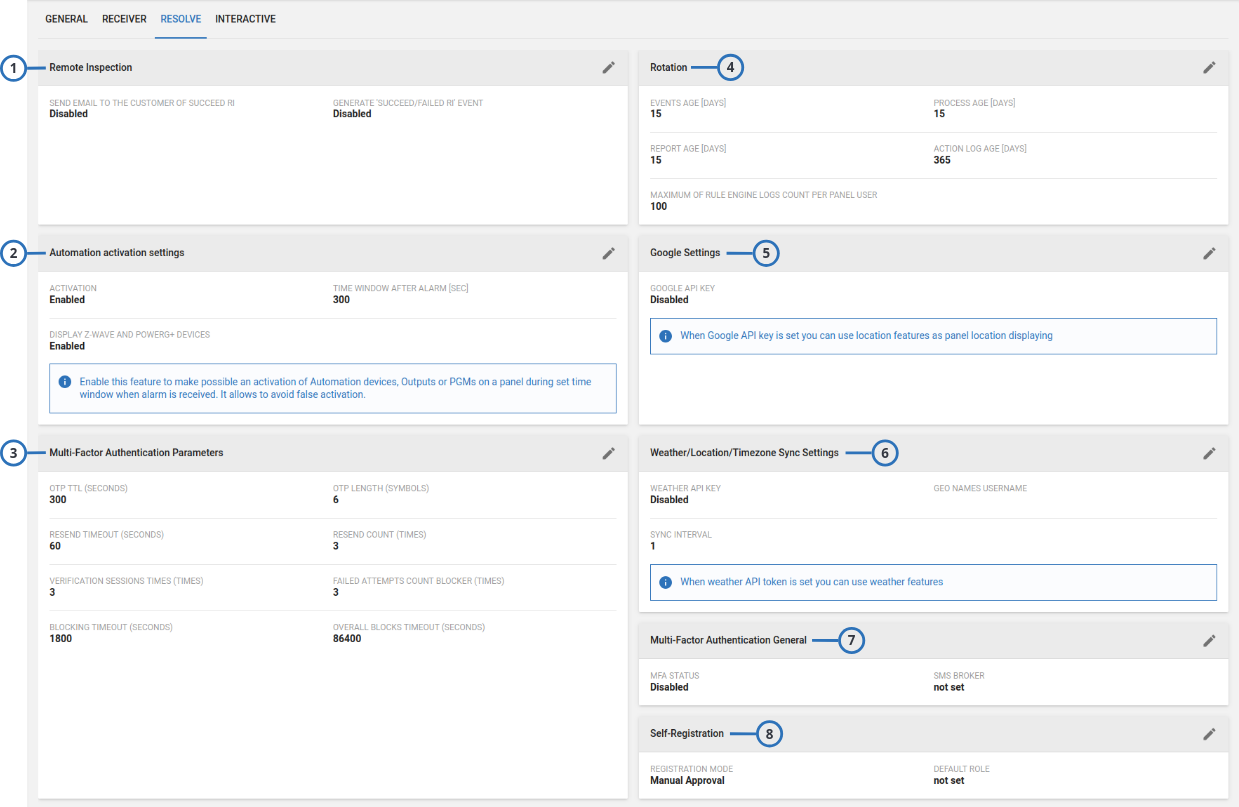Select the Resolve tab
The height and width of the screenshot is (807, 1239).
point(180,19)
